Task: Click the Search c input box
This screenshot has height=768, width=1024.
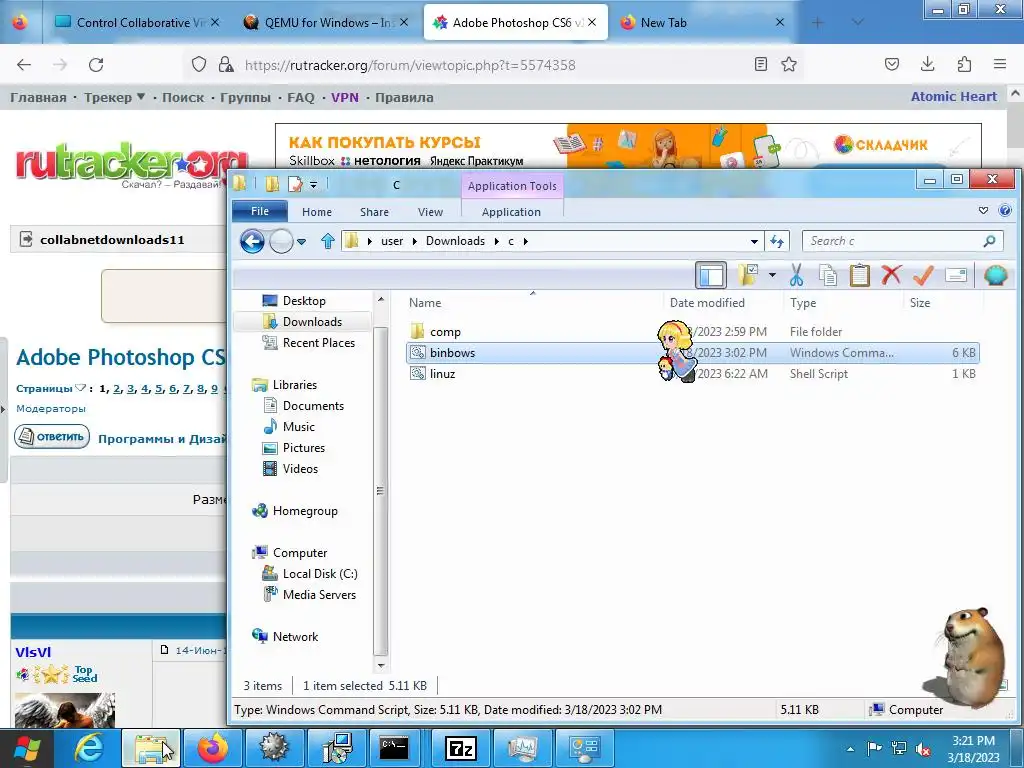Action: click(x=902, y=241)
